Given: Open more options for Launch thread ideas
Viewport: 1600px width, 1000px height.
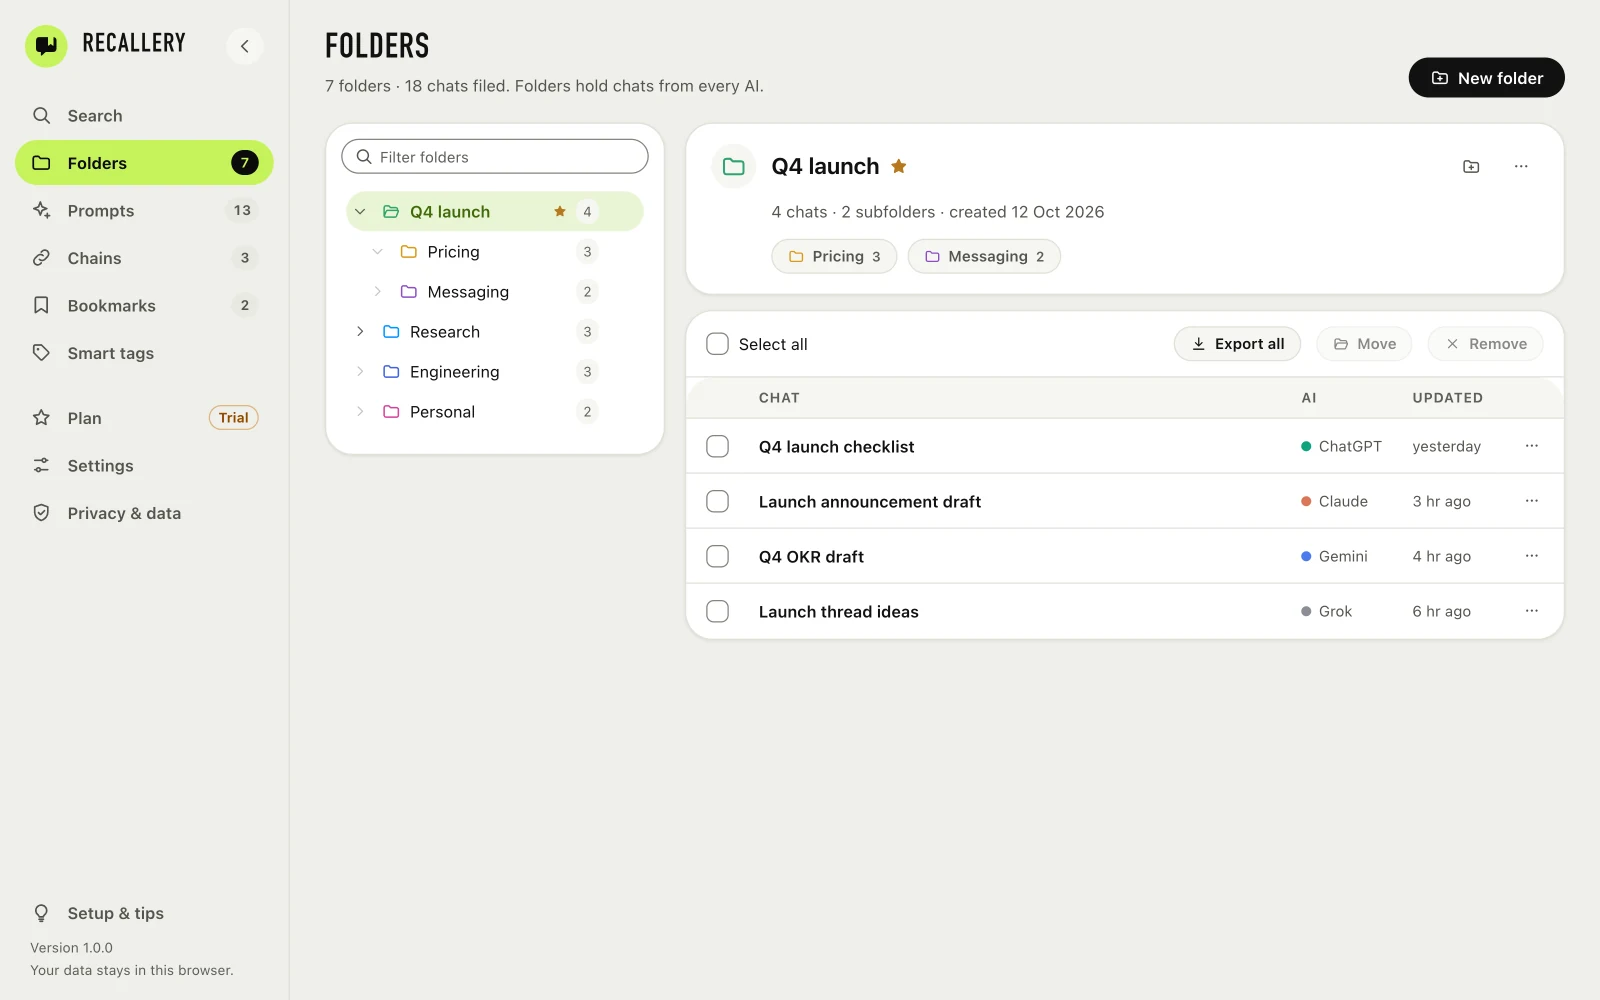Looking at the screenshot, I should [1532, 611].
